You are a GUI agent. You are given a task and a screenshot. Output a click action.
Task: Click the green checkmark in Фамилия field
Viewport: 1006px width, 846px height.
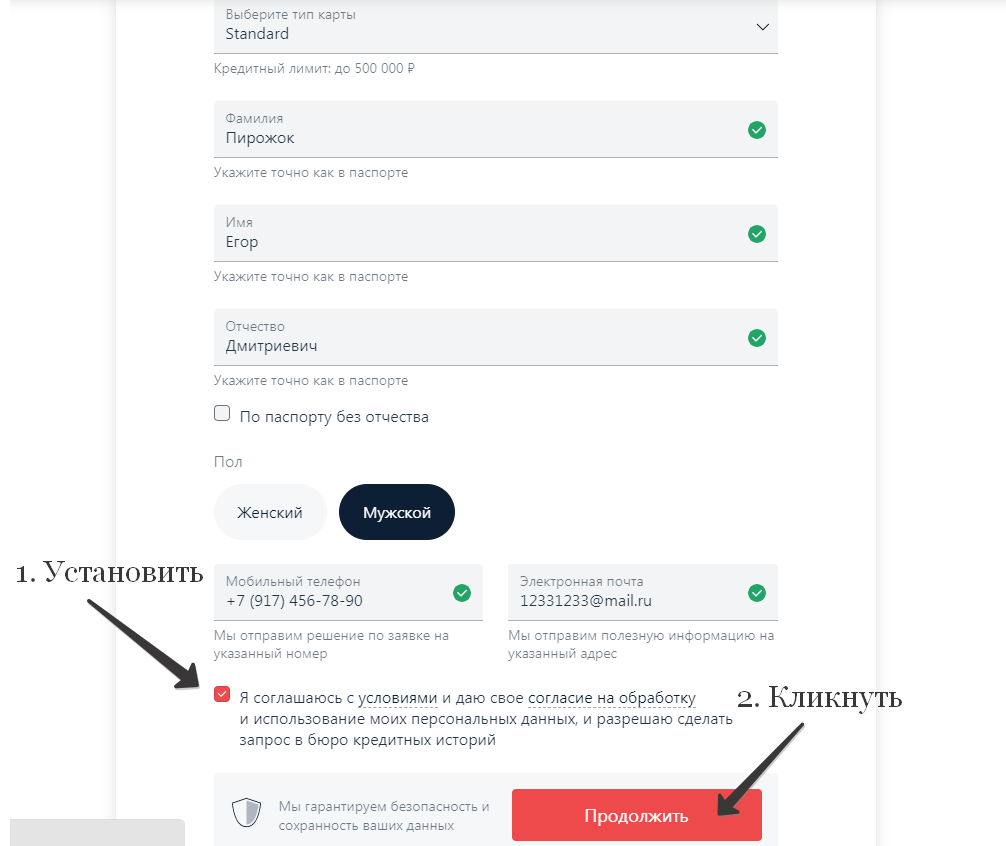[x=757, y=130]
